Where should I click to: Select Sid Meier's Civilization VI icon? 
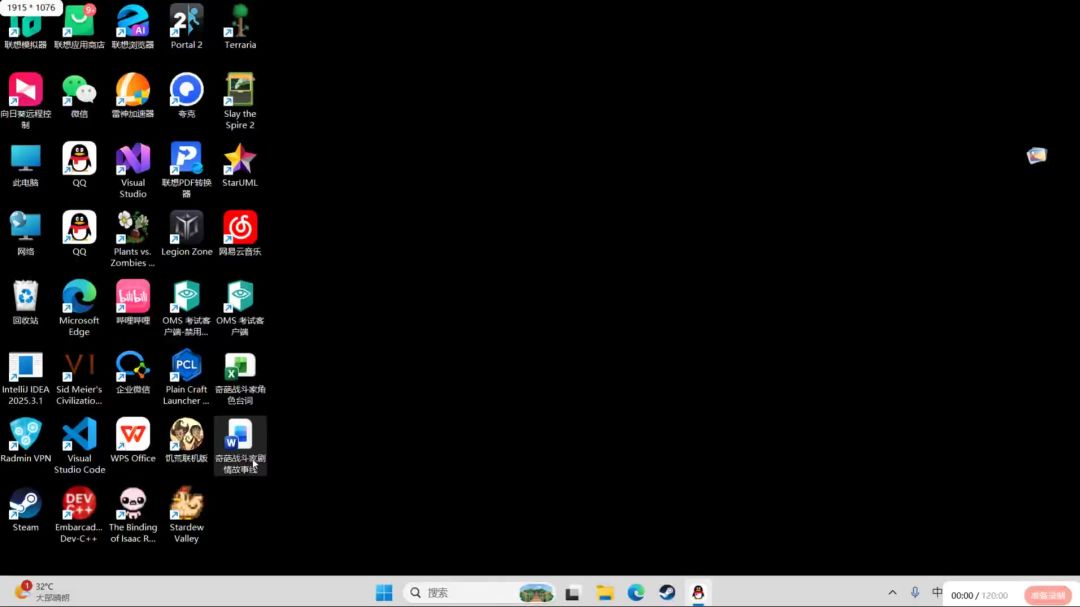point(79,377)
